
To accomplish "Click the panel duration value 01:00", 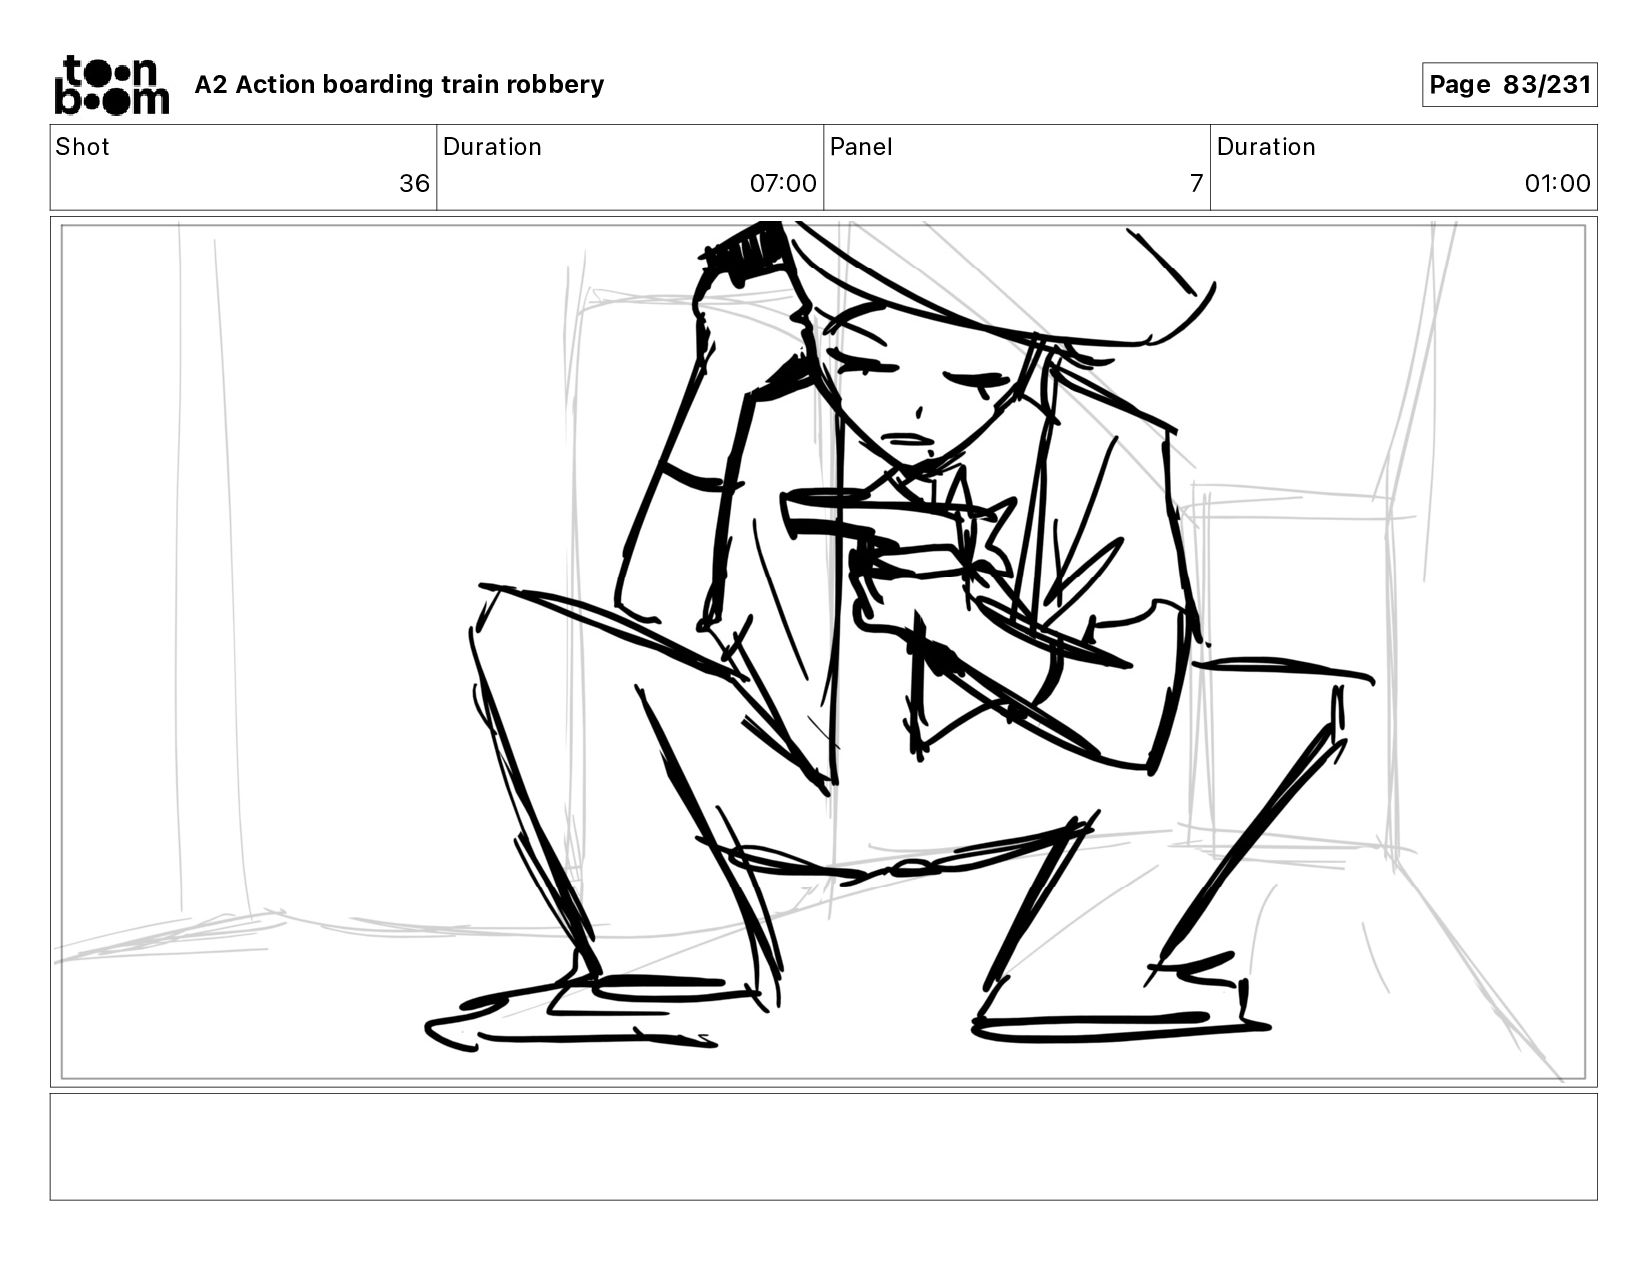I will click(1557, 184).
